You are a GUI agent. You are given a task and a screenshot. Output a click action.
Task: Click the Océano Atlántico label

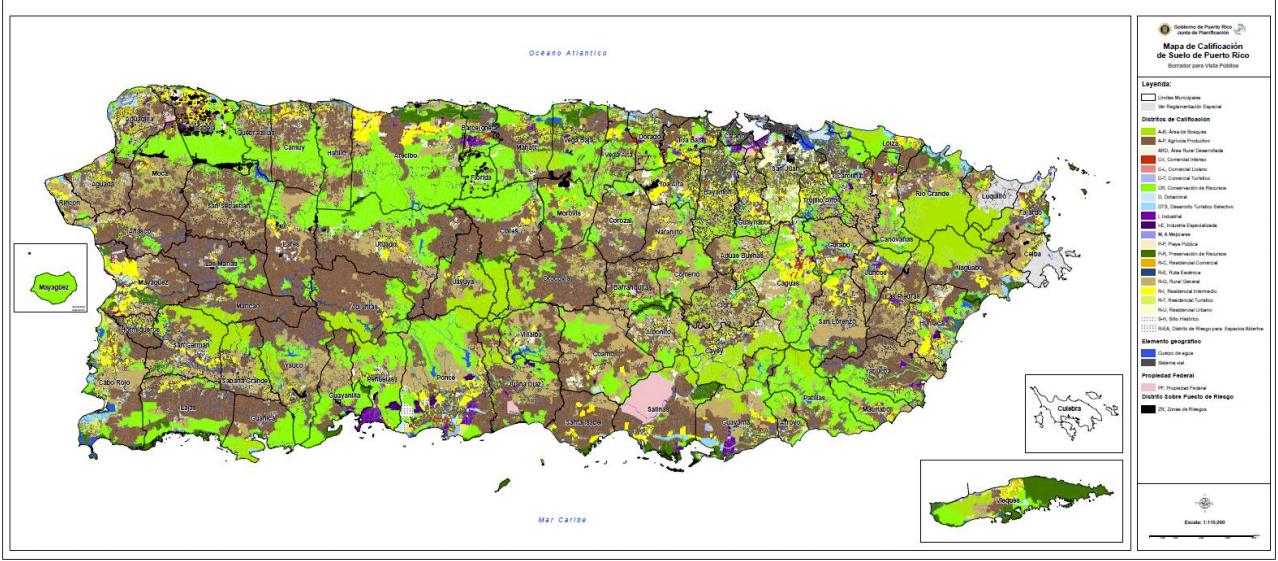pyautogui.click(x=568, y=53)
